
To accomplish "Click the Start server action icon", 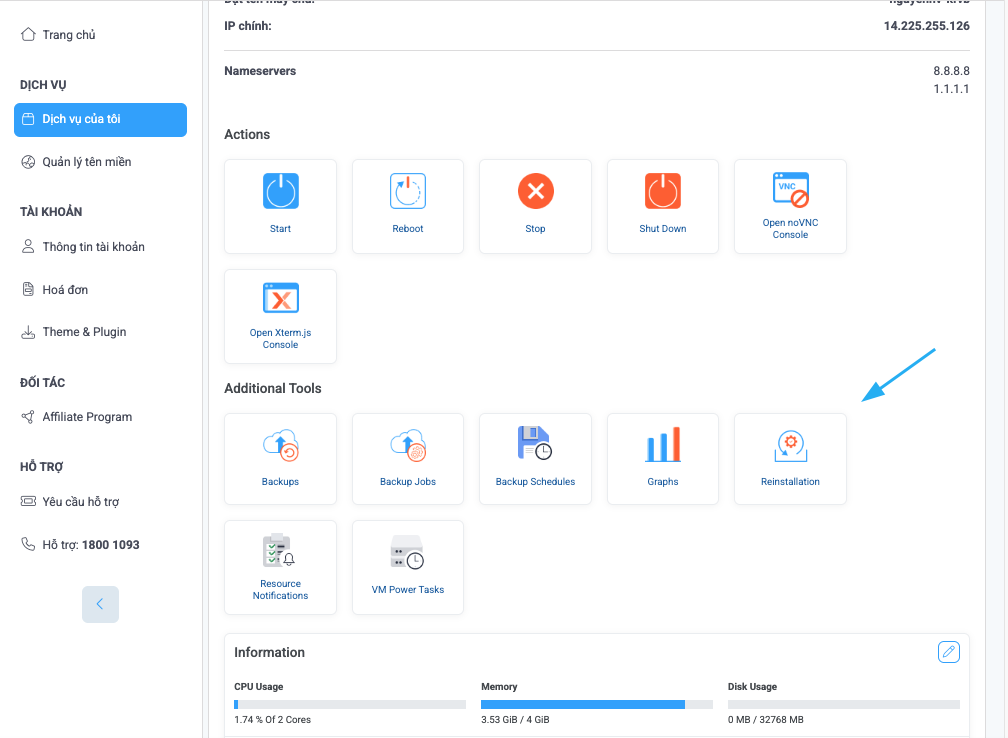I will point(280,191).
